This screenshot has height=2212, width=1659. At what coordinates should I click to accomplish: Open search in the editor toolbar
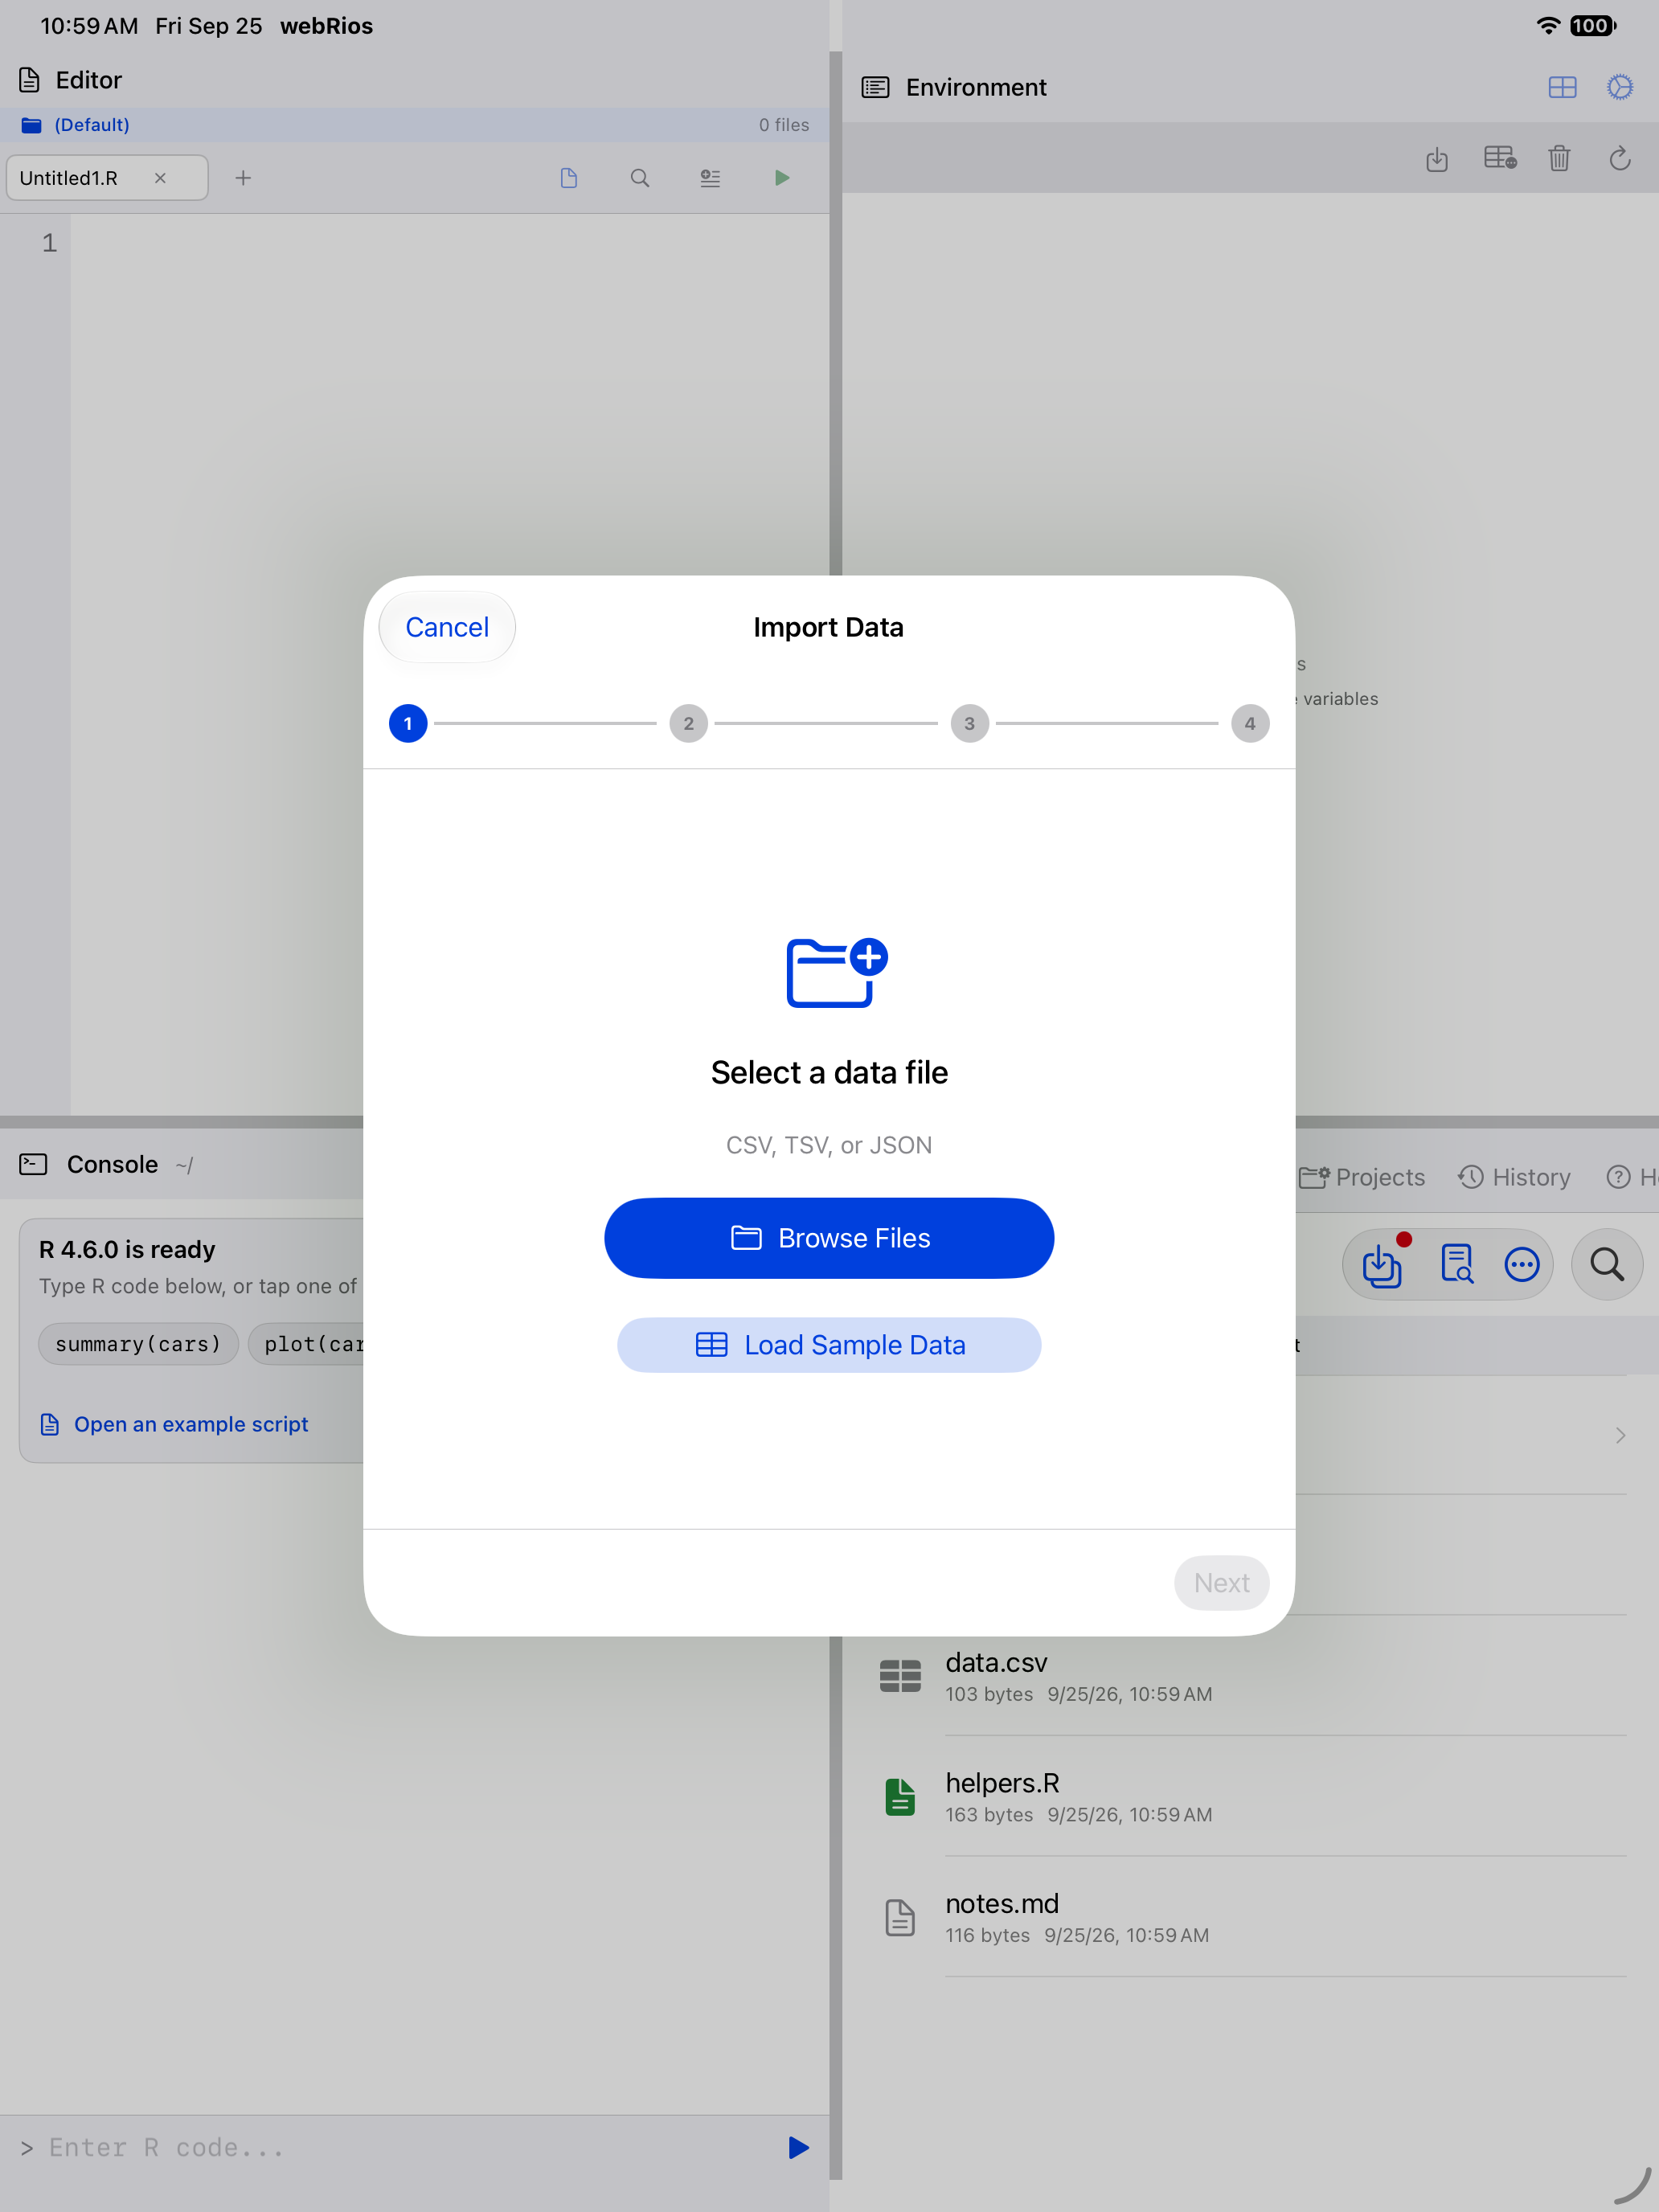tap(640, 178)
